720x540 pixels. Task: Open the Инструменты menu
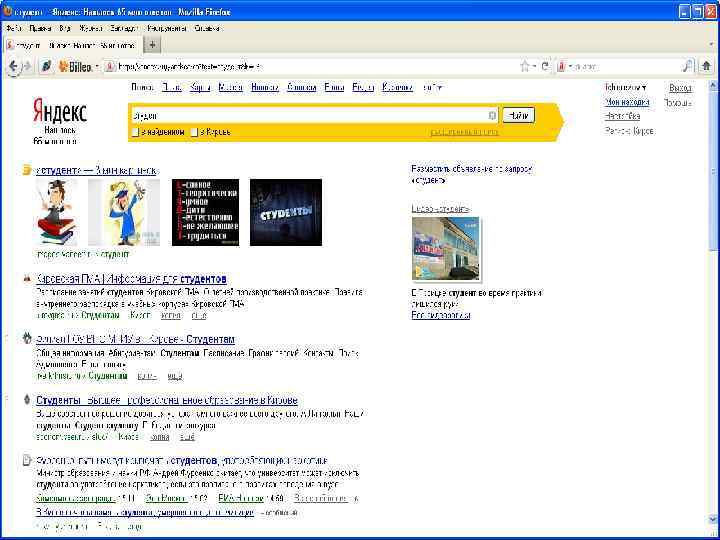(167, 28)
